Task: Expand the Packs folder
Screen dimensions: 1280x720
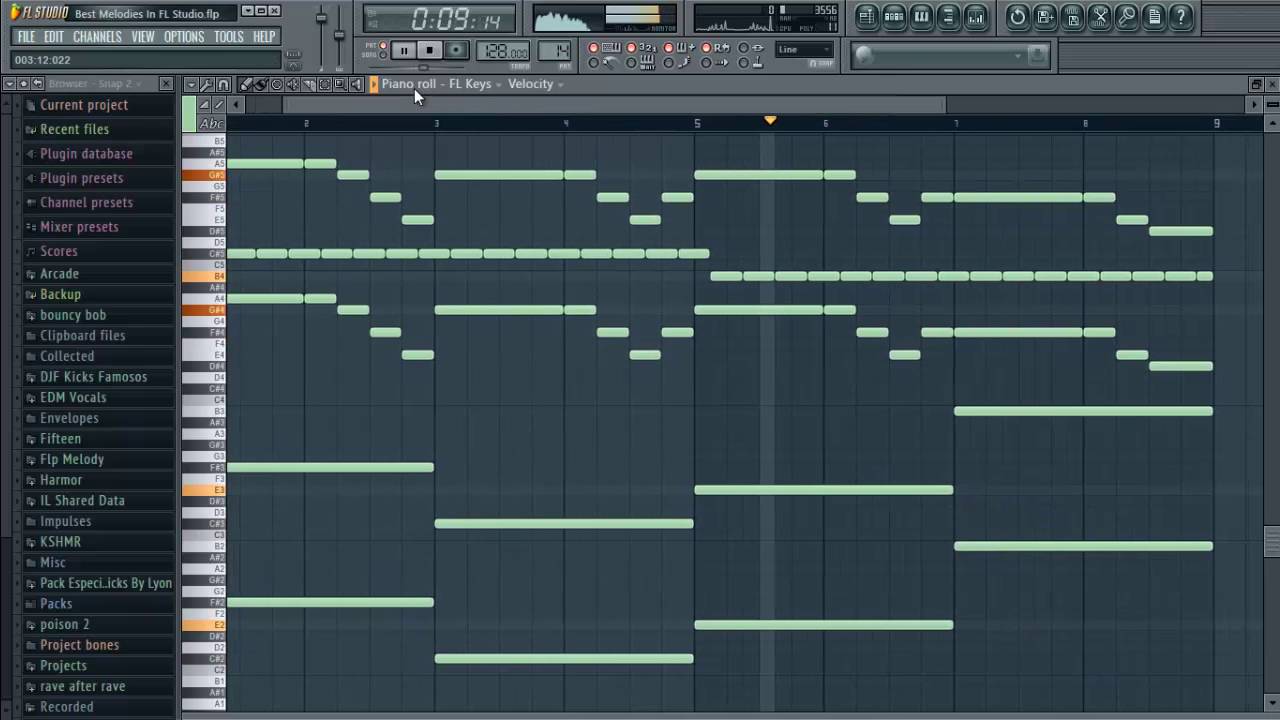Action: pyautogui.click(x=56, y=604)
